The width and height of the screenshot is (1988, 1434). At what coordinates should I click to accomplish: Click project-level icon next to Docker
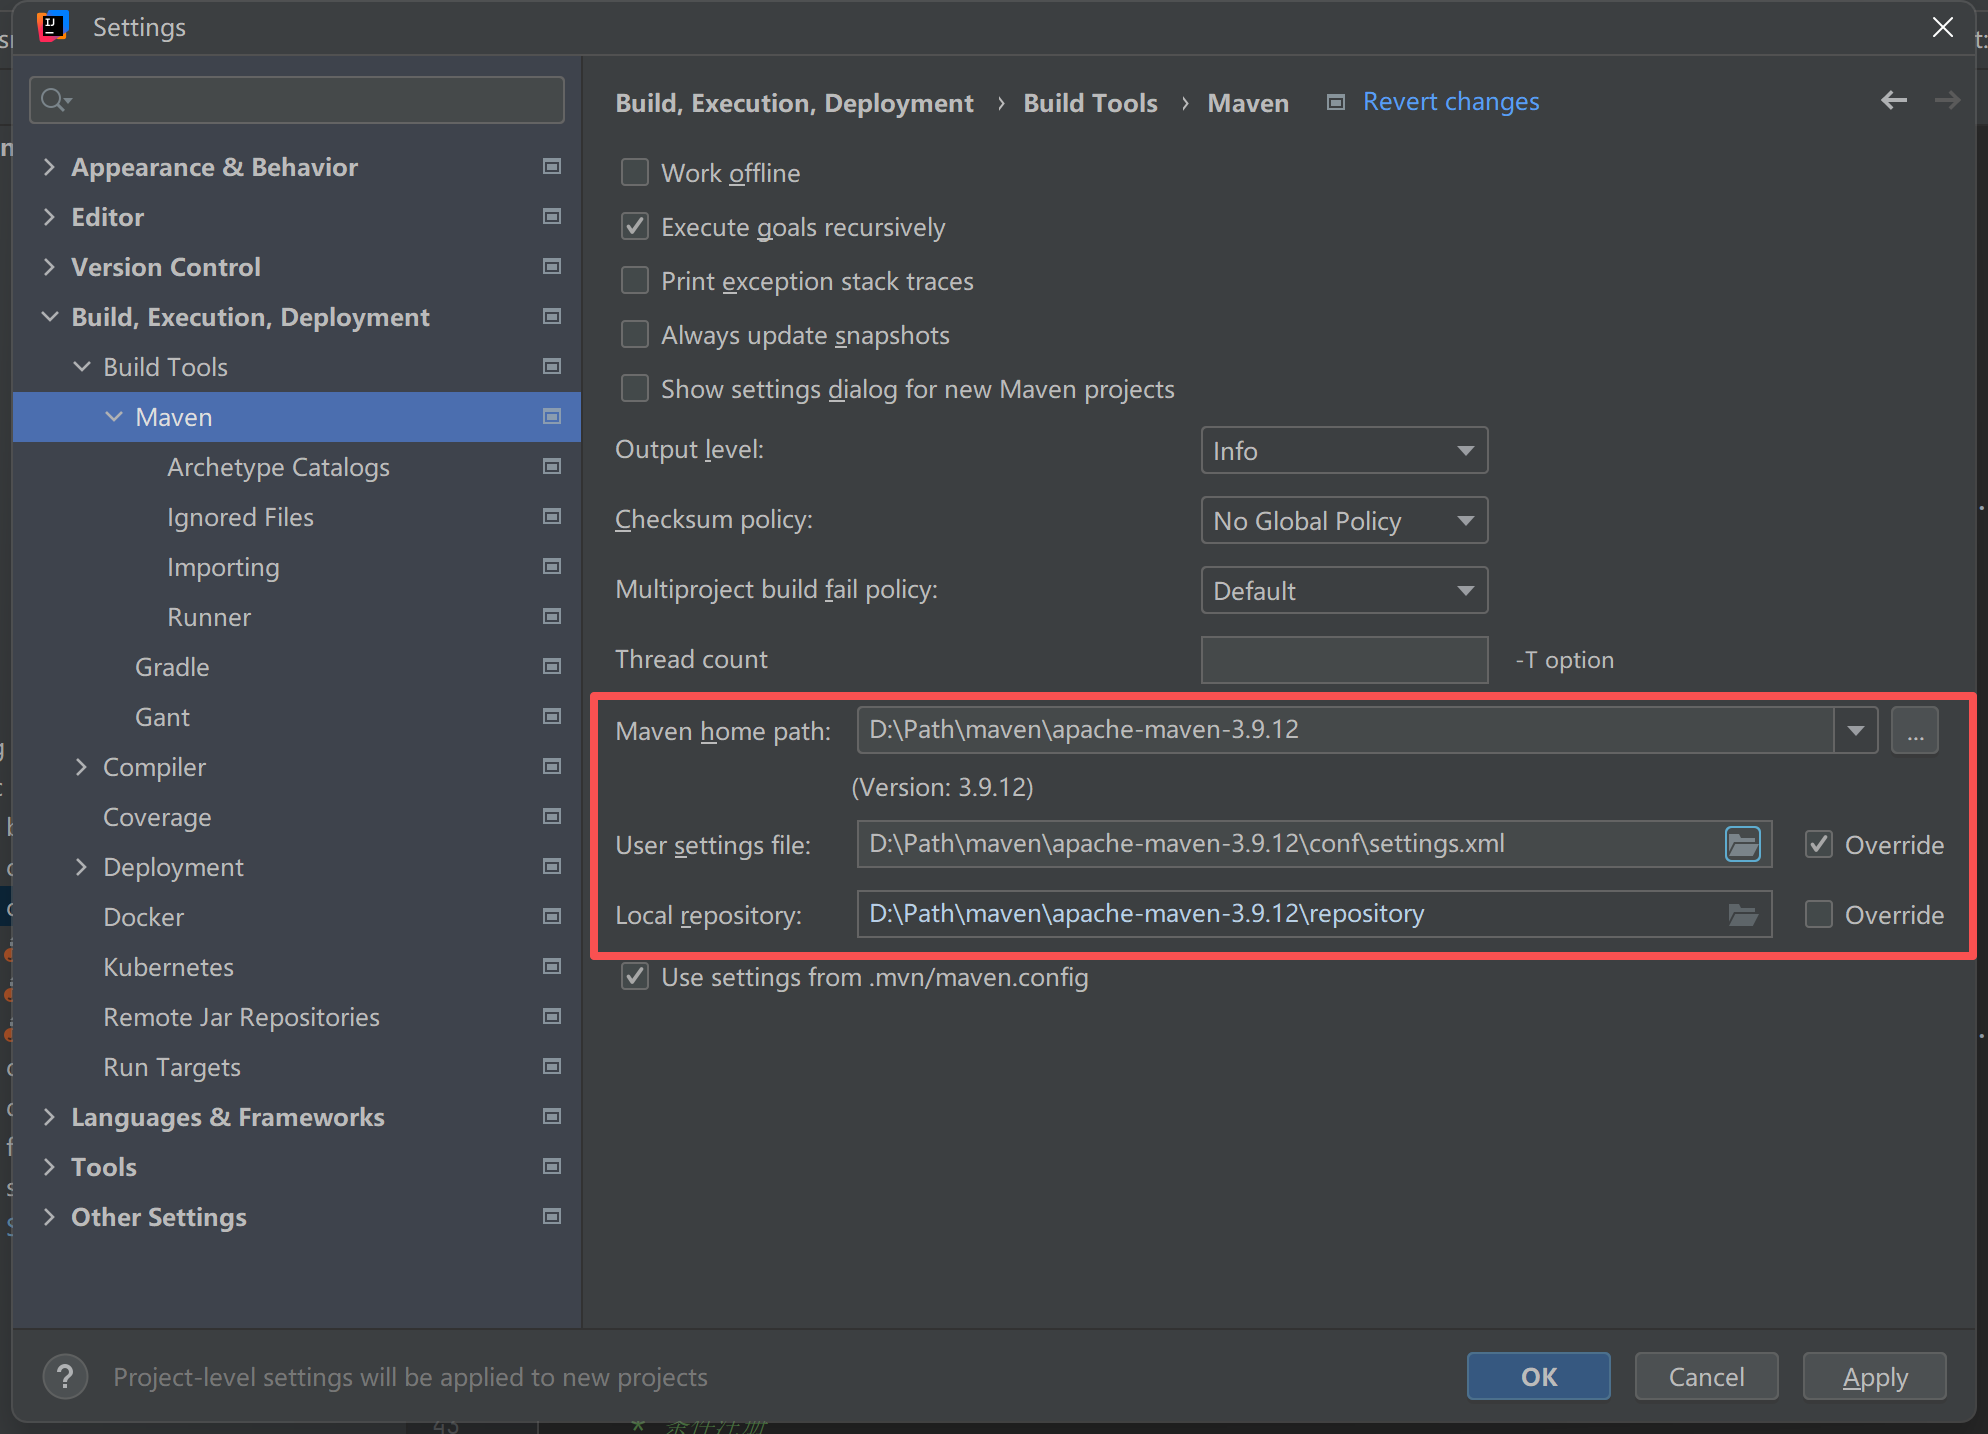coord(551,917)
